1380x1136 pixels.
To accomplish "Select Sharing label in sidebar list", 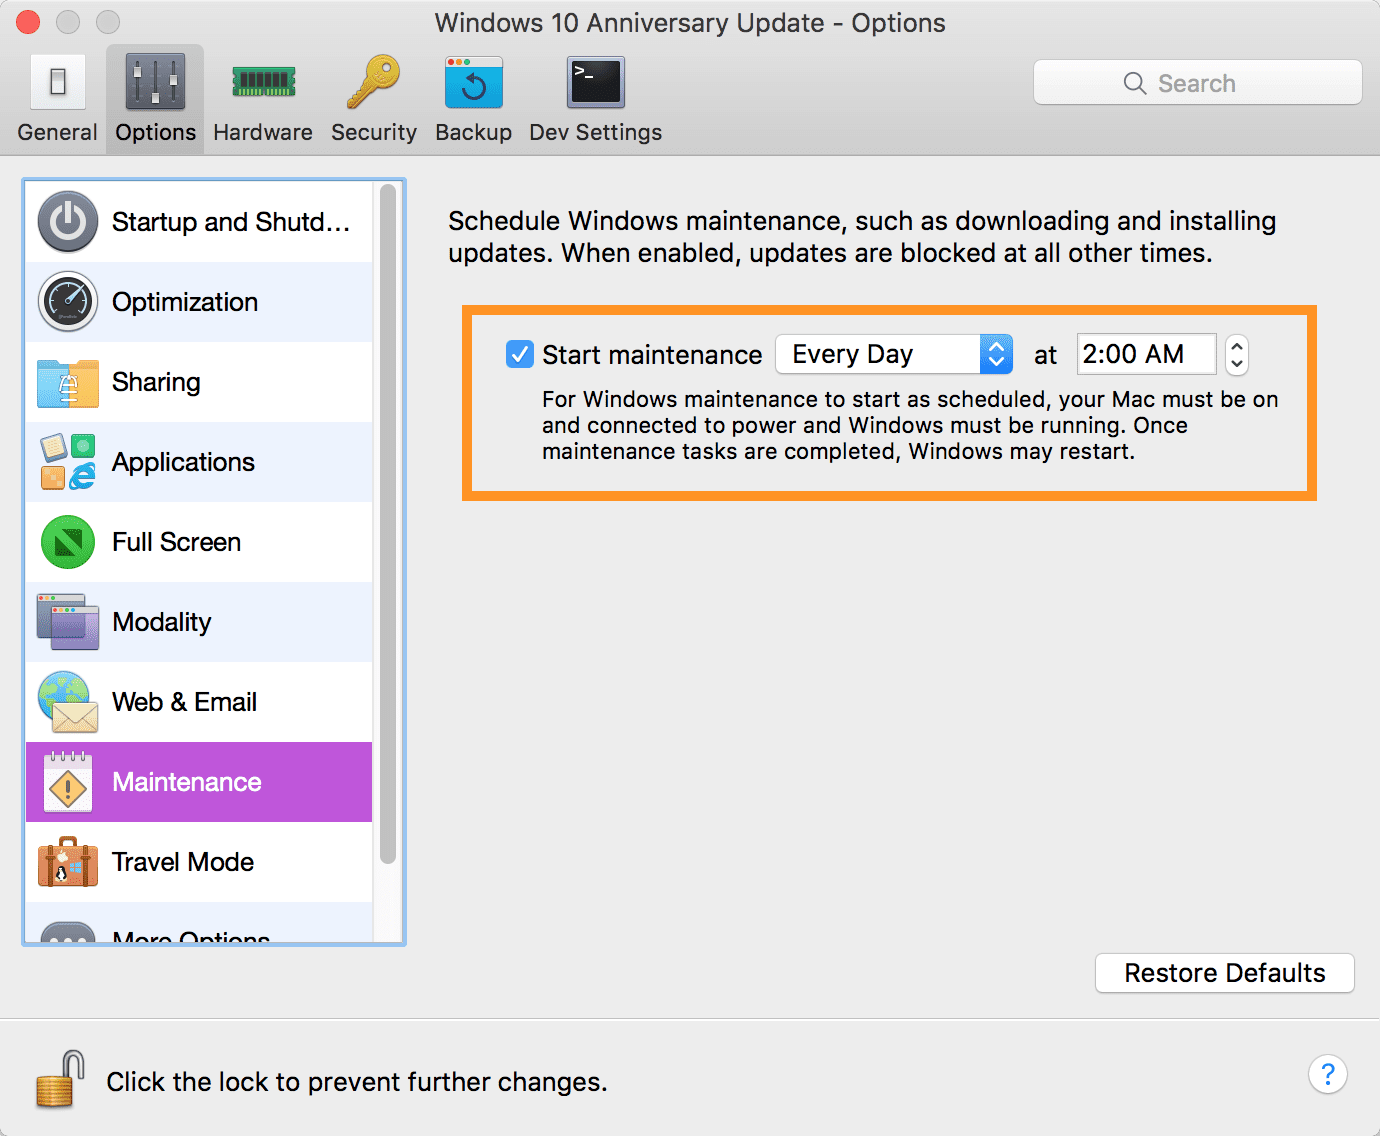I will [156, 382].
